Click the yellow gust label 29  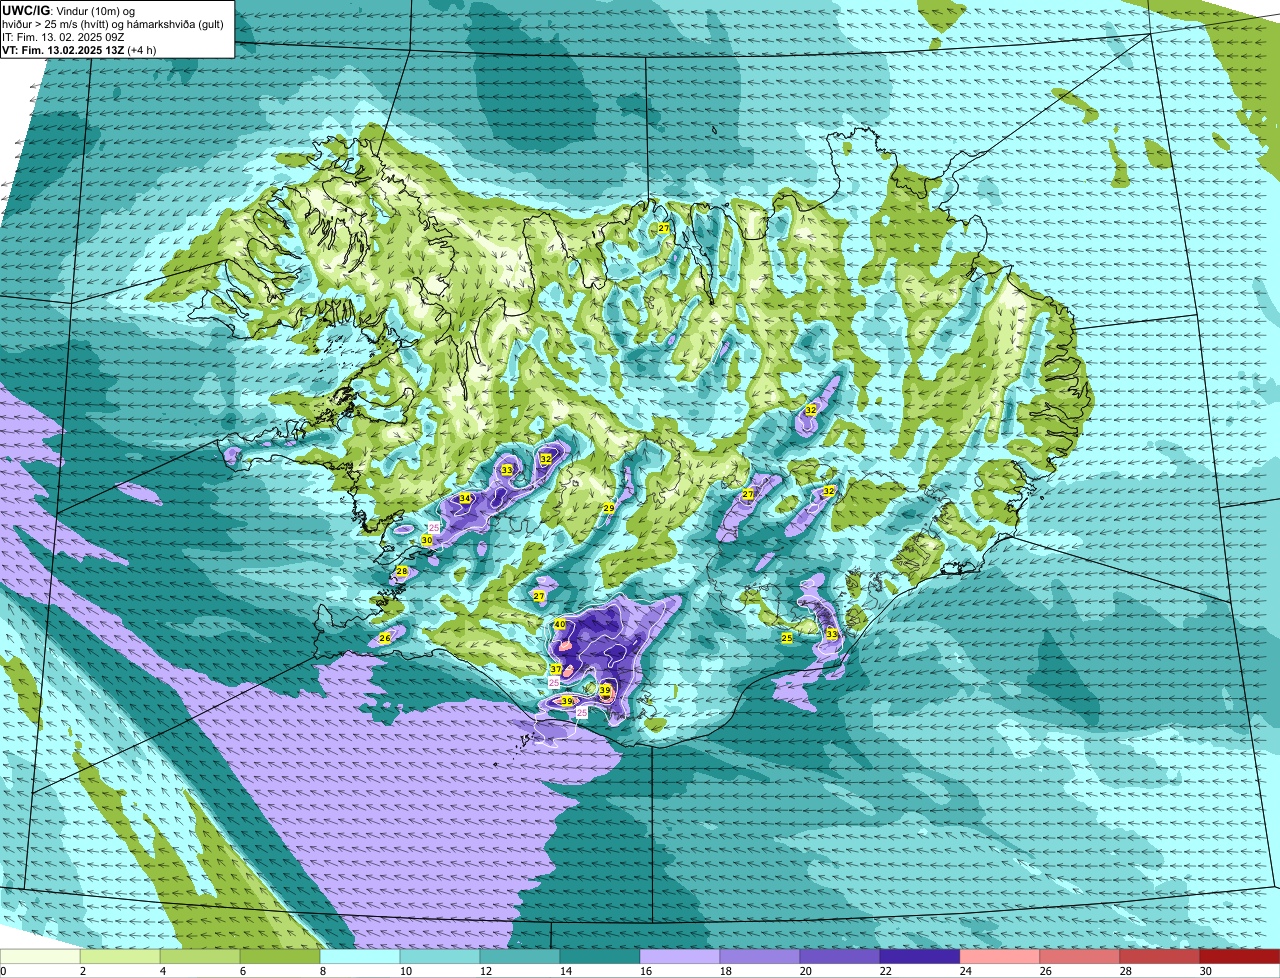click(x=608, y=509)
